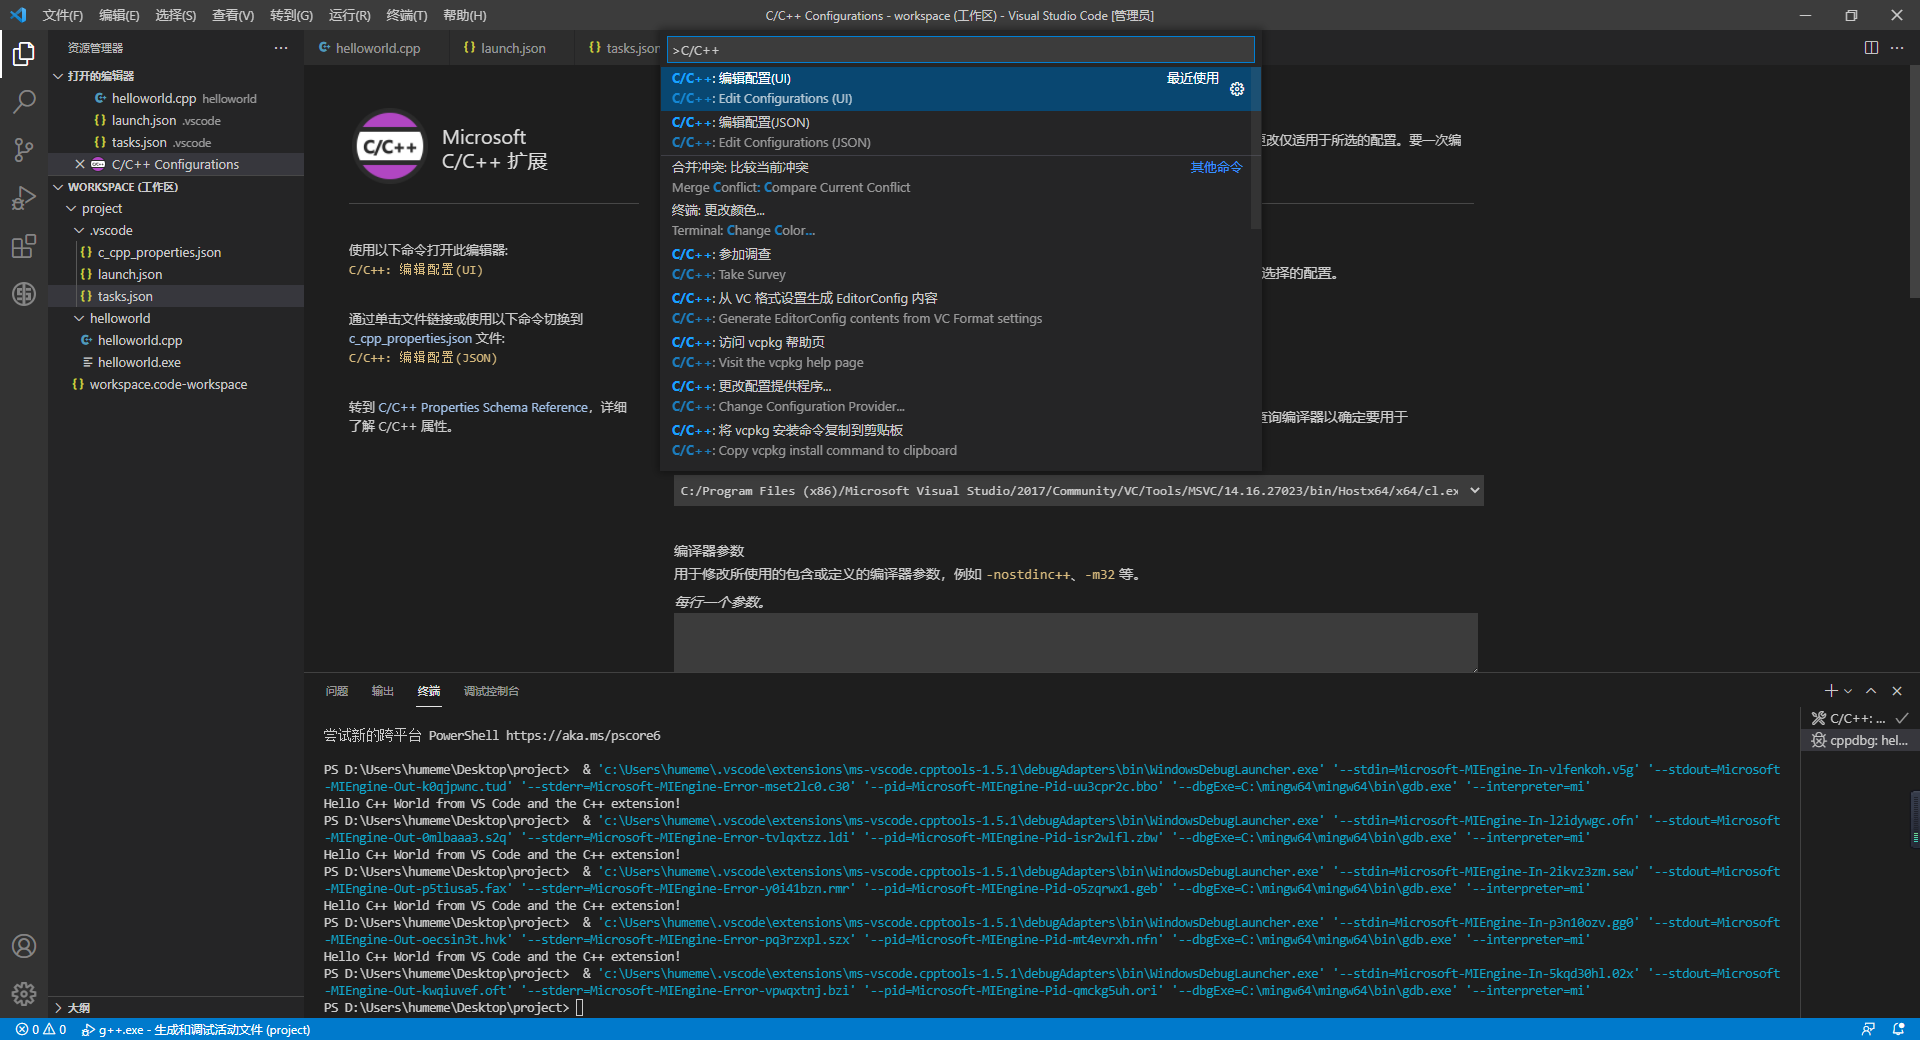Open the Run (运行) menu

point(349,15)
